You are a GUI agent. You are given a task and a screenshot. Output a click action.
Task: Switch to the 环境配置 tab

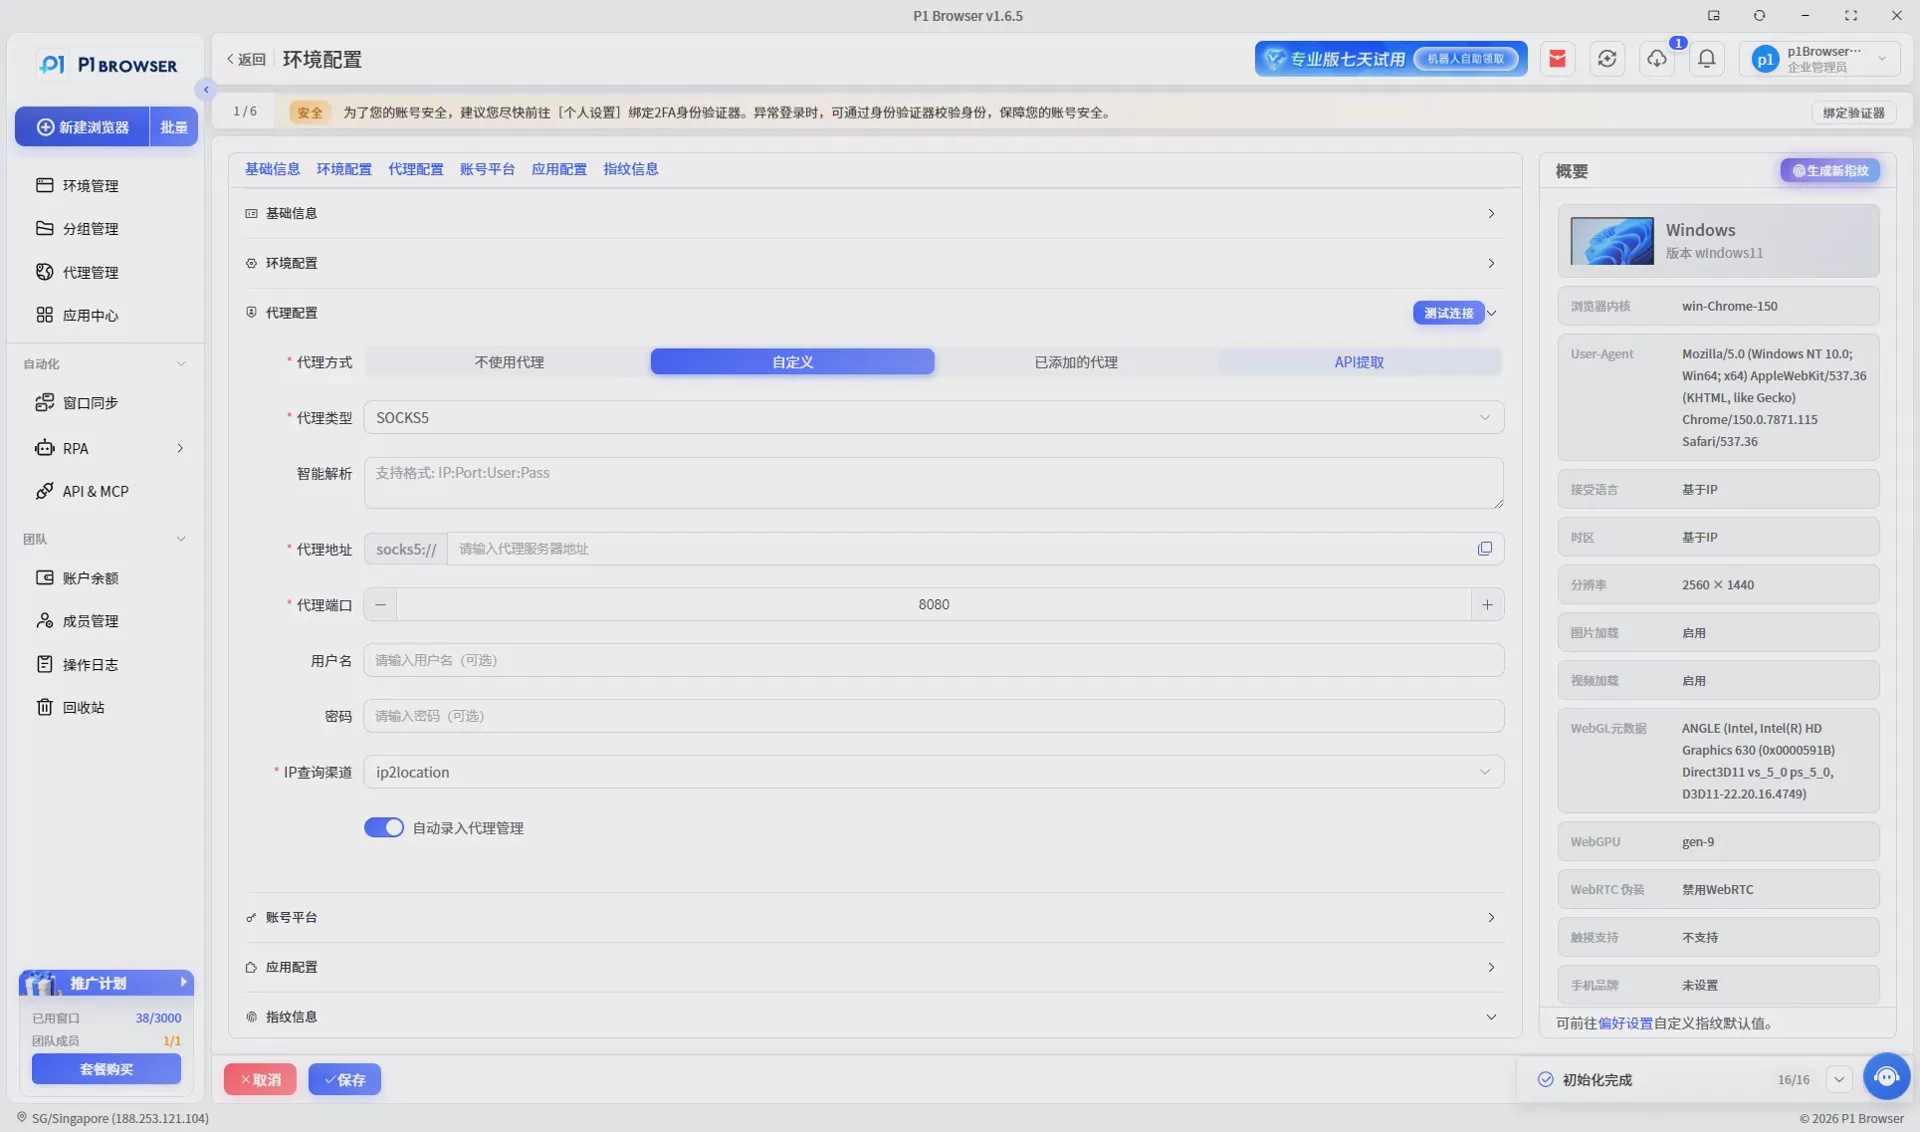(344, 169)
